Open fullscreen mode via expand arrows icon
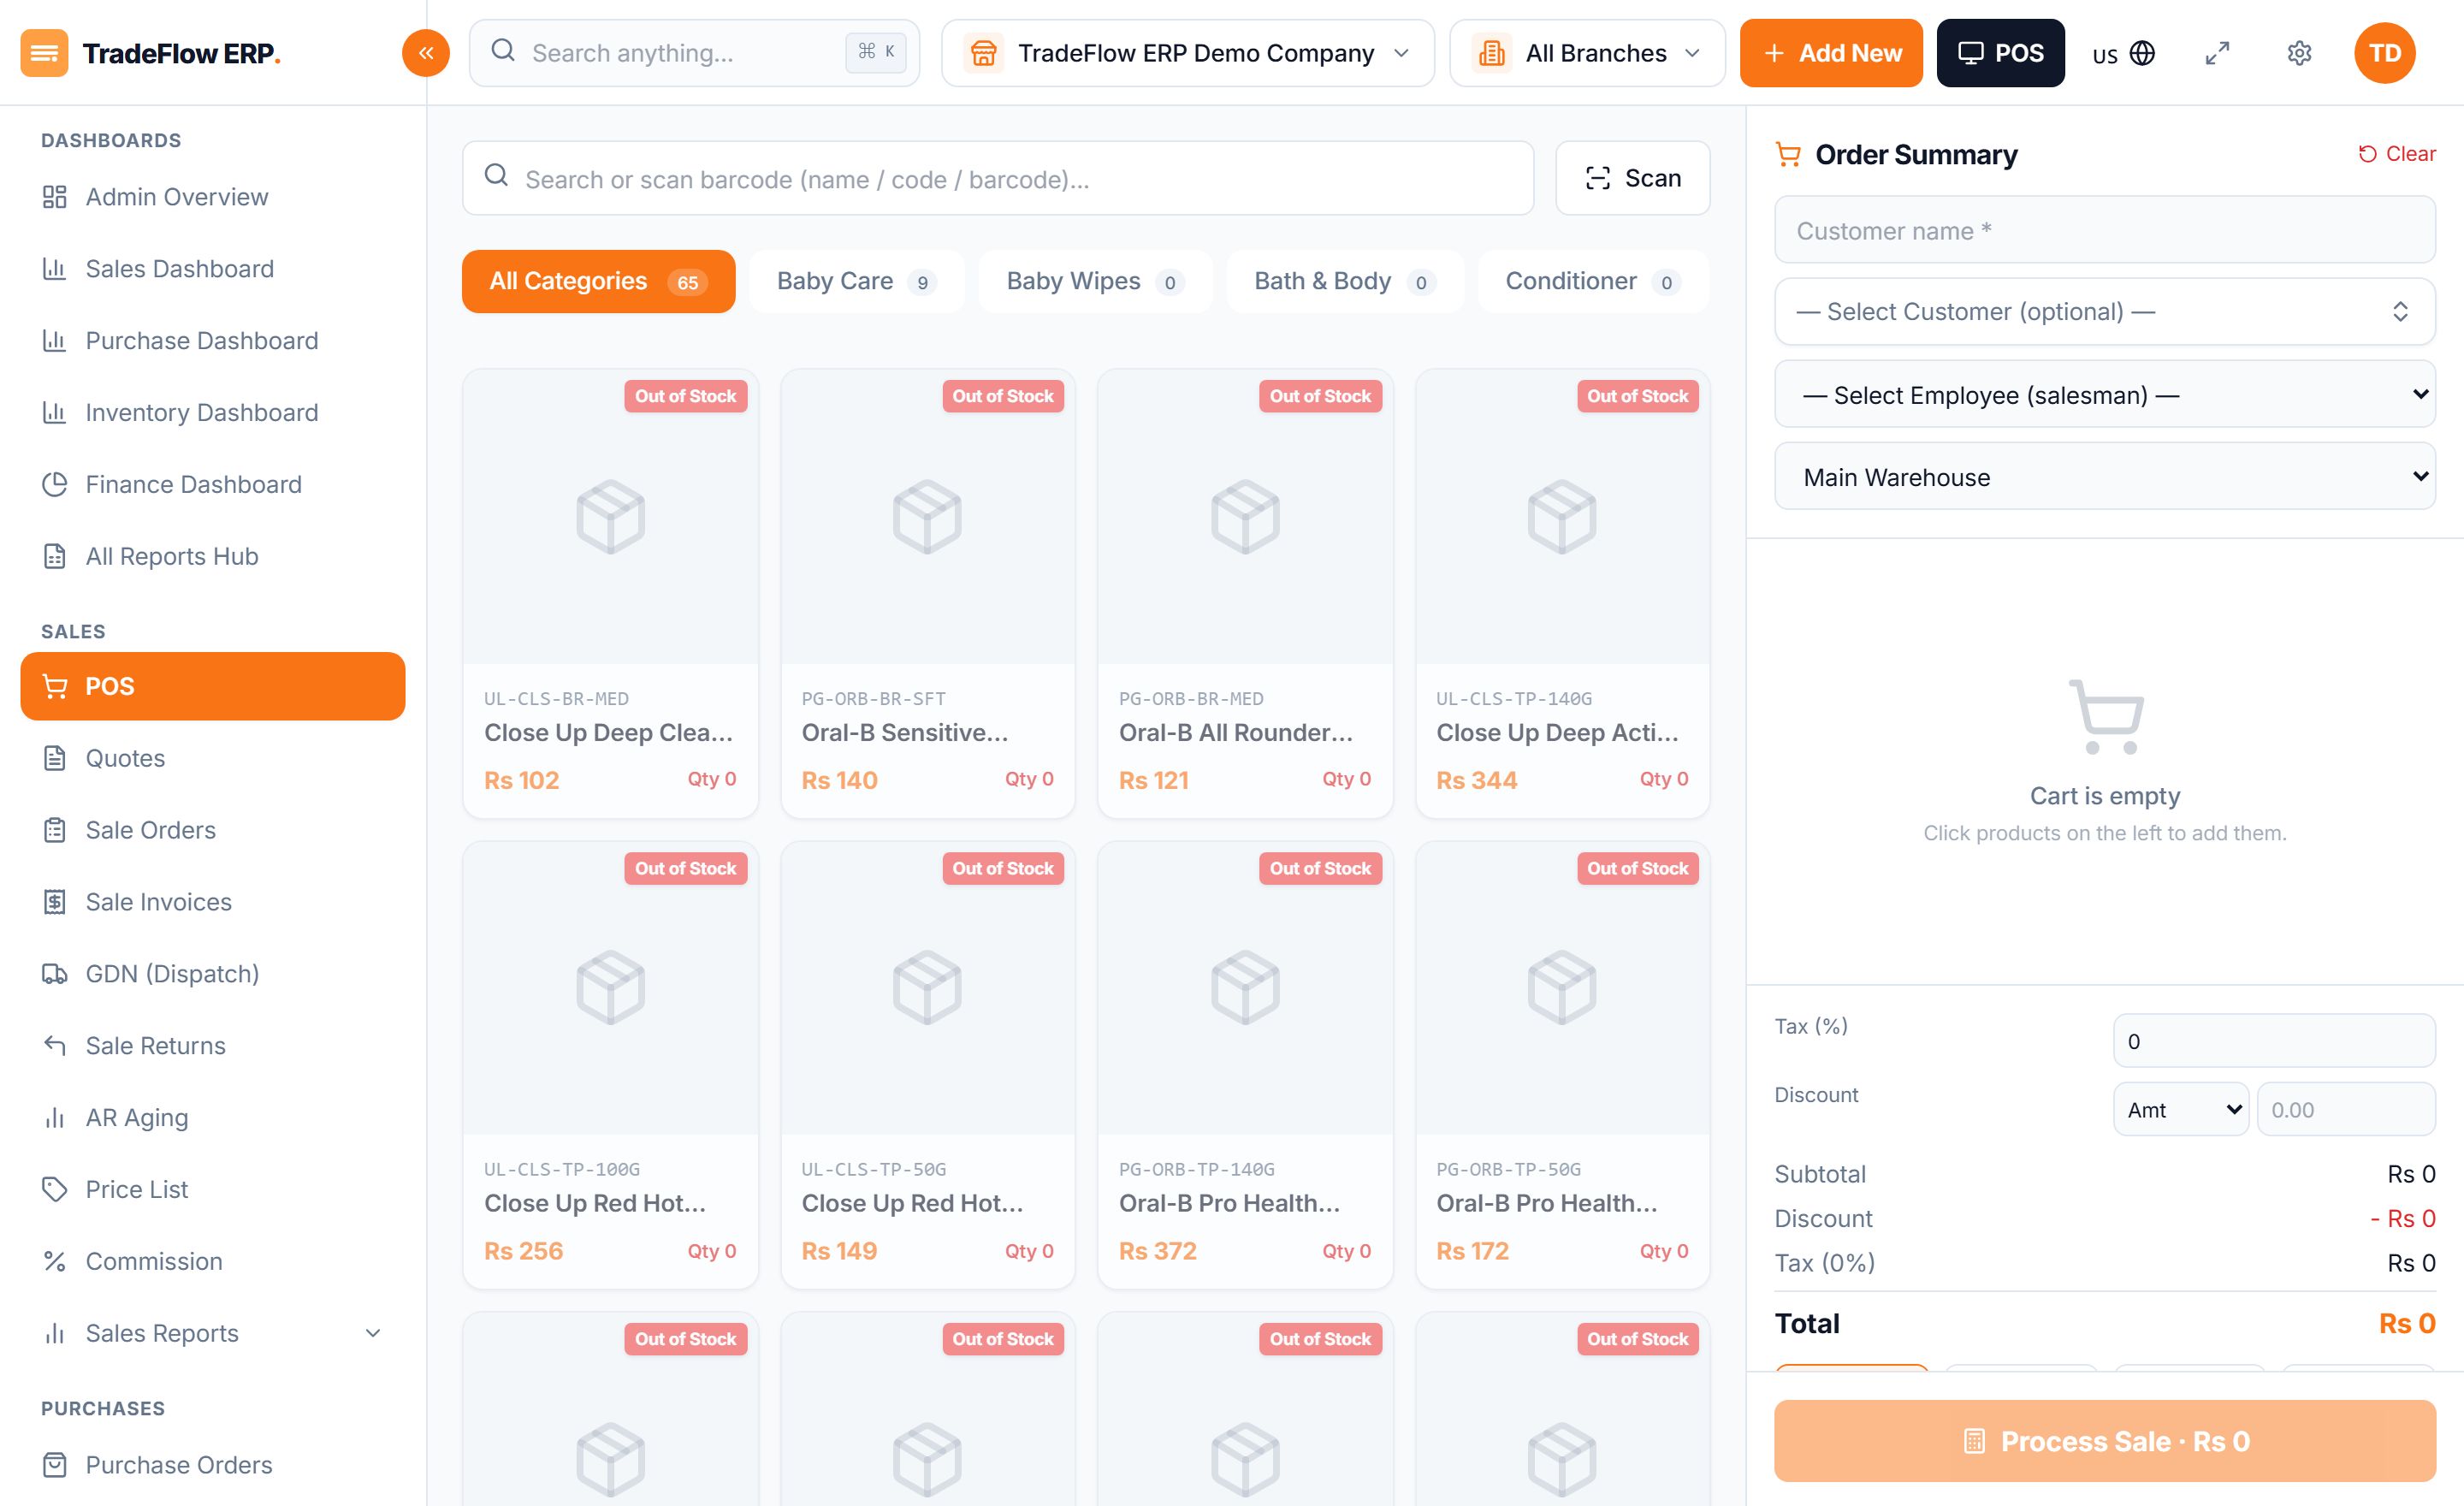This screenshot has height=1506, width=2464. coord(2217,53)
